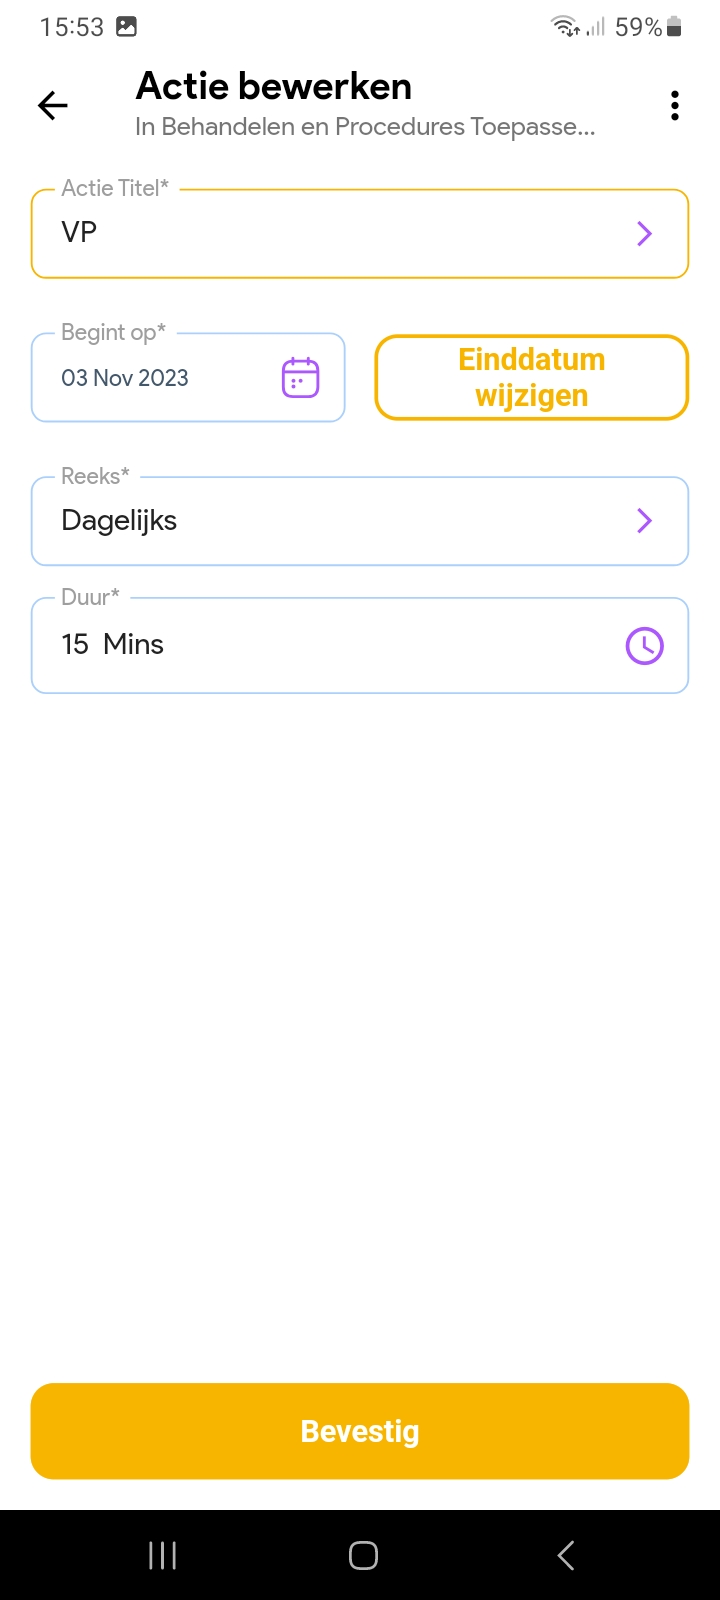Open calendar picker for start date

(300, 378)
